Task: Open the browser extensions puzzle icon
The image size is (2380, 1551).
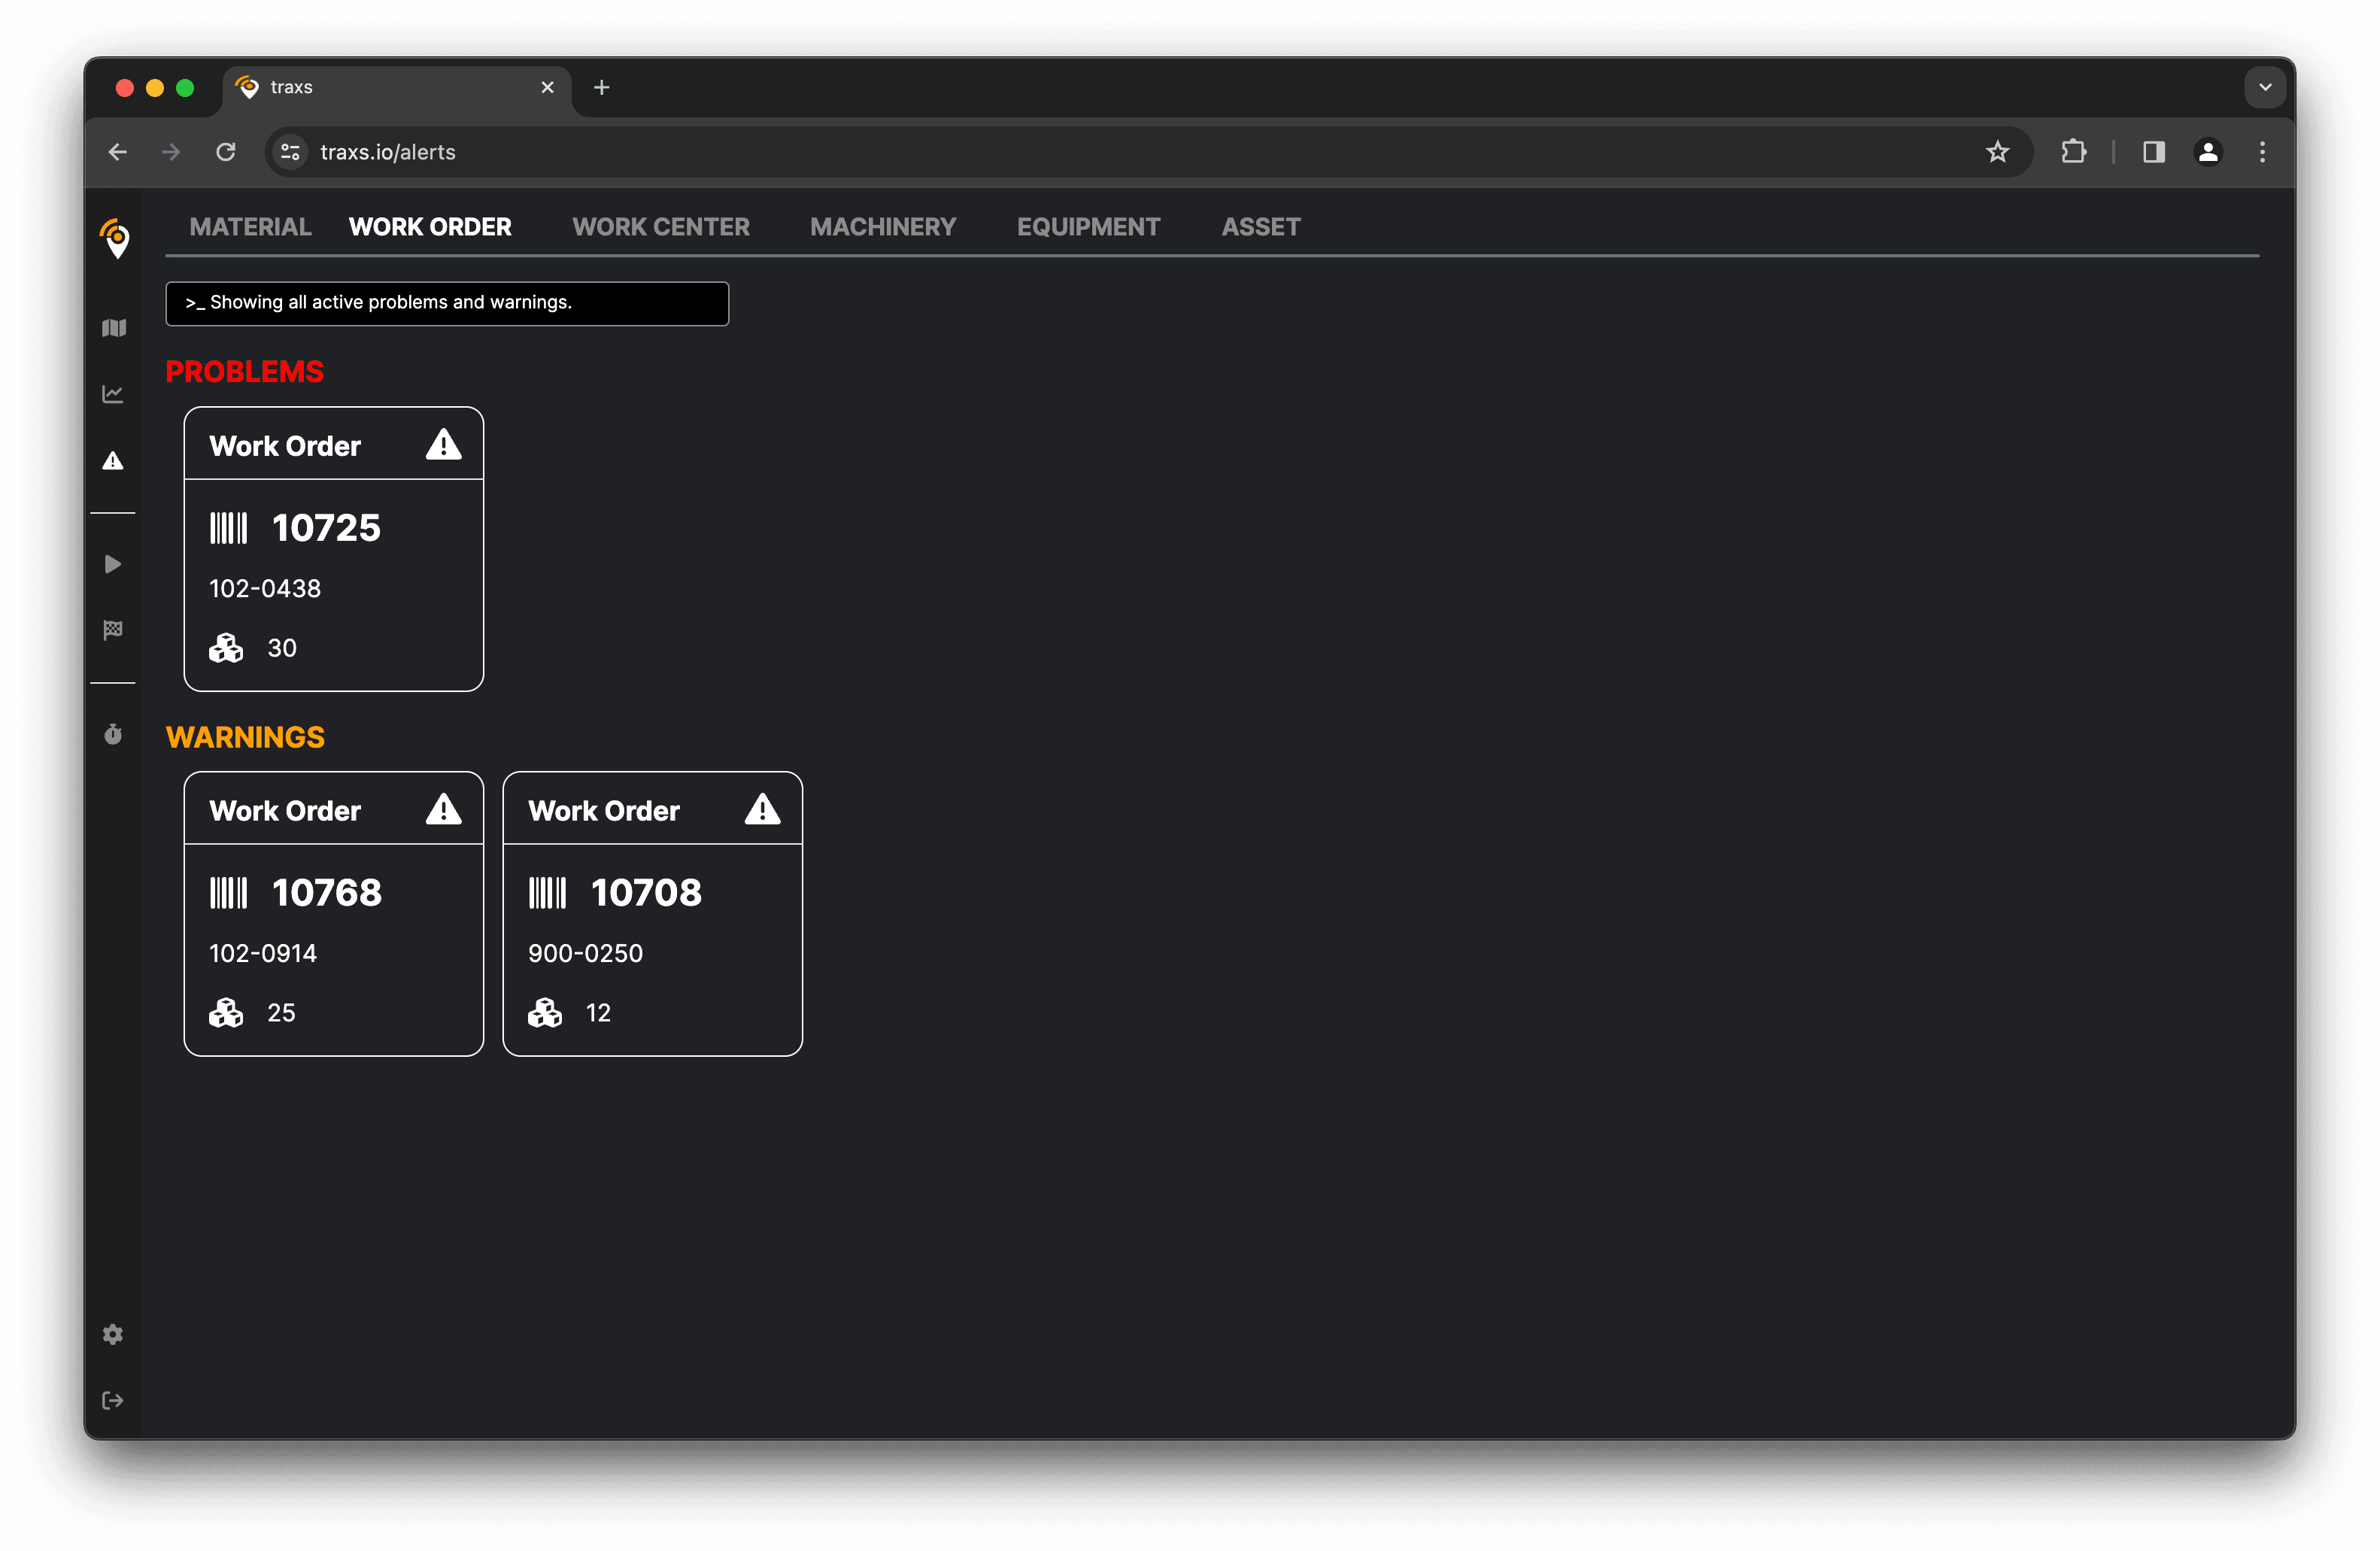Action: (x=2073, y=152)
